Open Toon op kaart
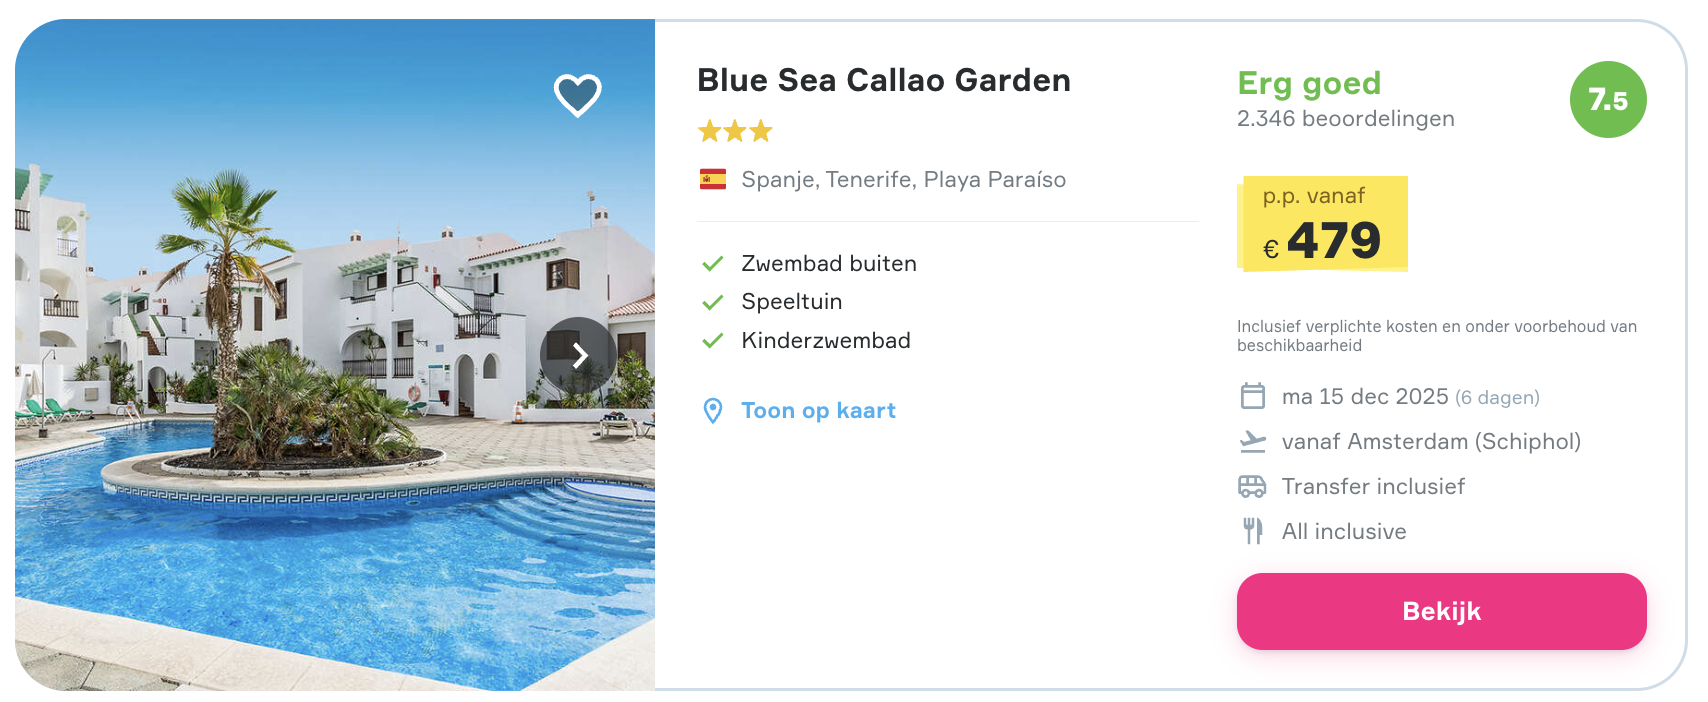1708x702 pixels. click(818, 410)
